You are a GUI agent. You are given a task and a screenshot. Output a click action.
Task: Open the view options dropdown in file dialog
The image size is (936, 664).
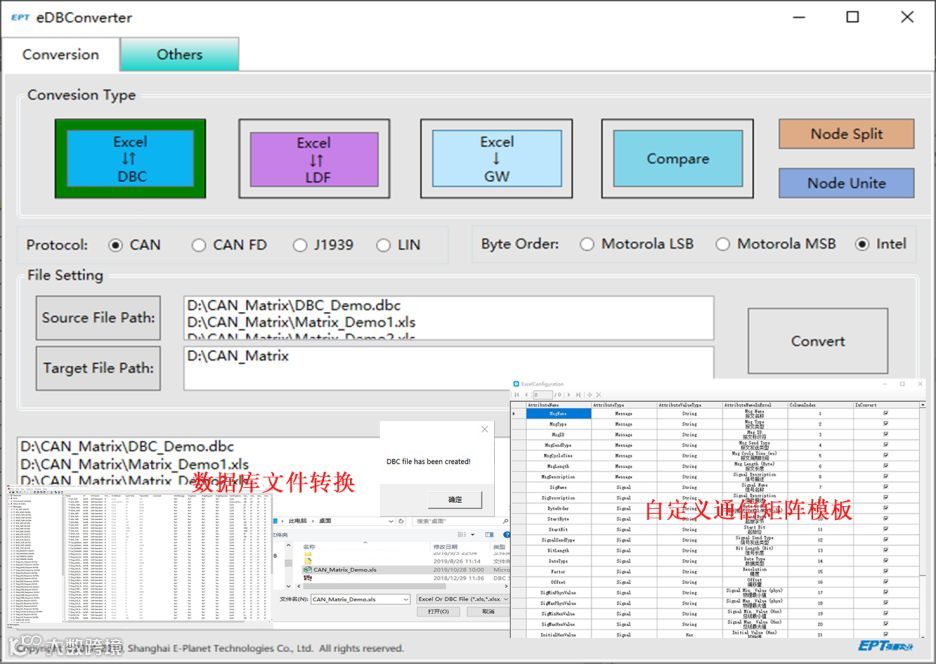[x=473, y=534]
